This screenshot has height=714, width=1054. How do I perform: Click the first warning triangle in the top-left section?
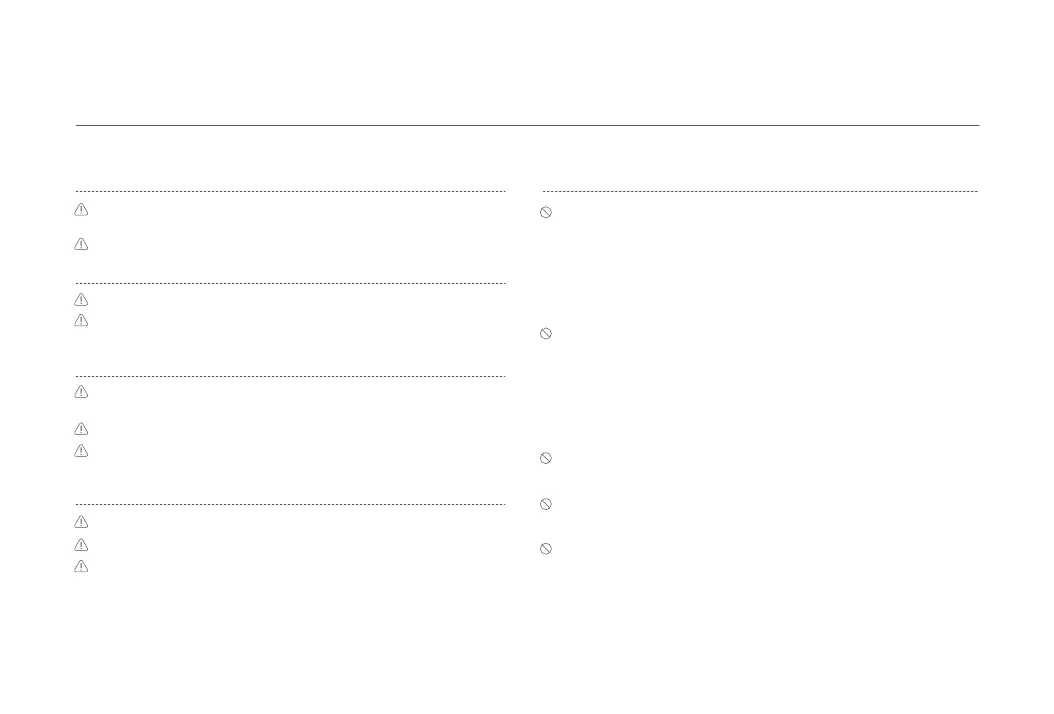click(x=82, y=210)
